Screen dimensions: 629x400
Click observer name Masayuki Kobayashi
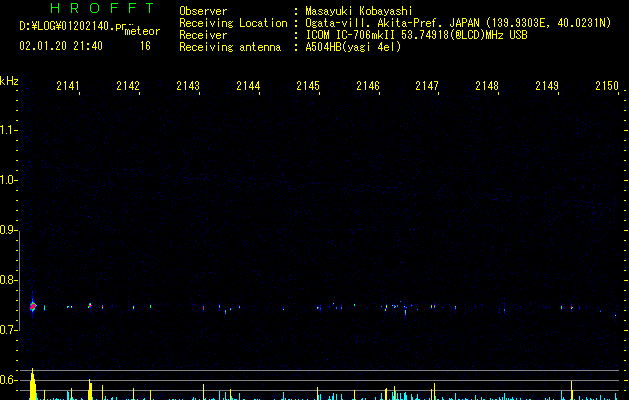pos(359,11)
